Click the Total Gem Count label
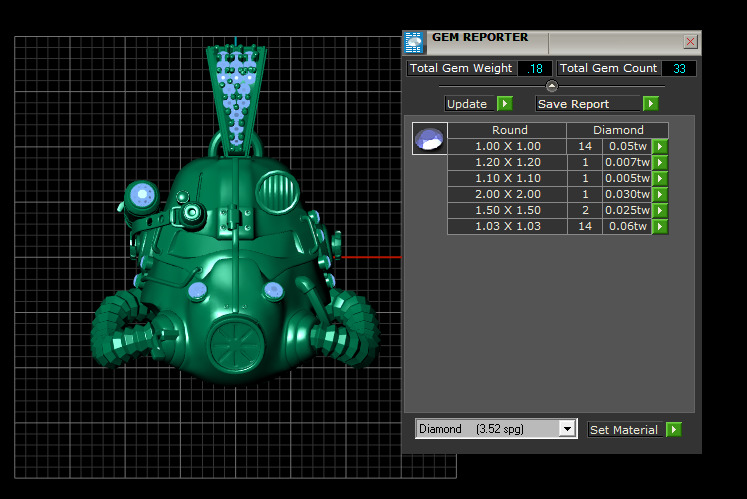 (x=608, y=68)
